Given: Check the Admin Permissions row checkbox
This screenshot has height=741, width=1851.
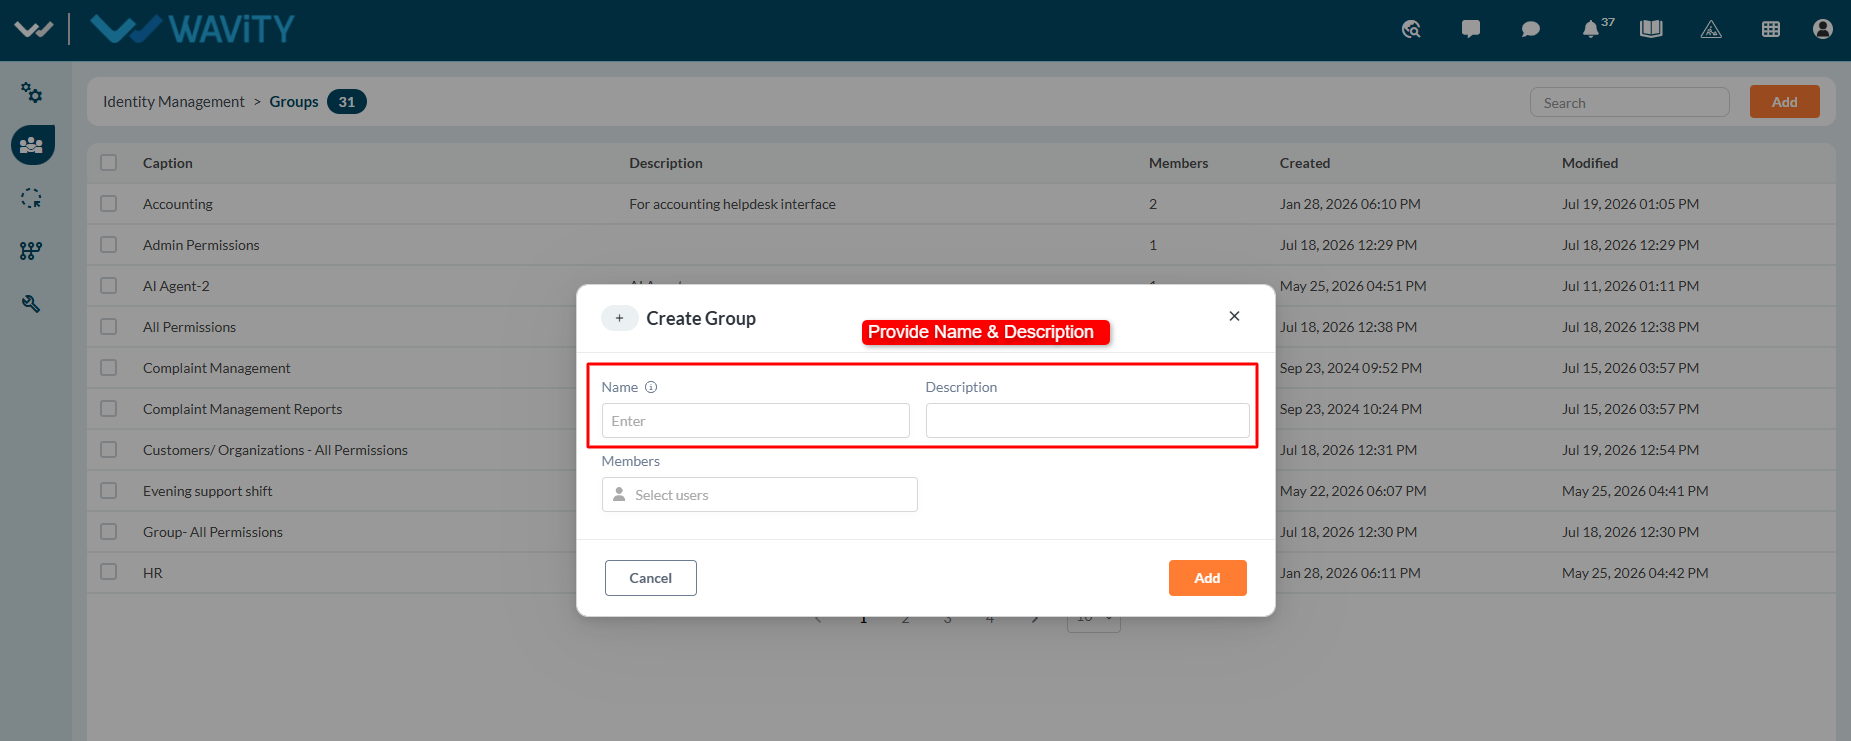Looking at the screenshot, I should [109, 245].
